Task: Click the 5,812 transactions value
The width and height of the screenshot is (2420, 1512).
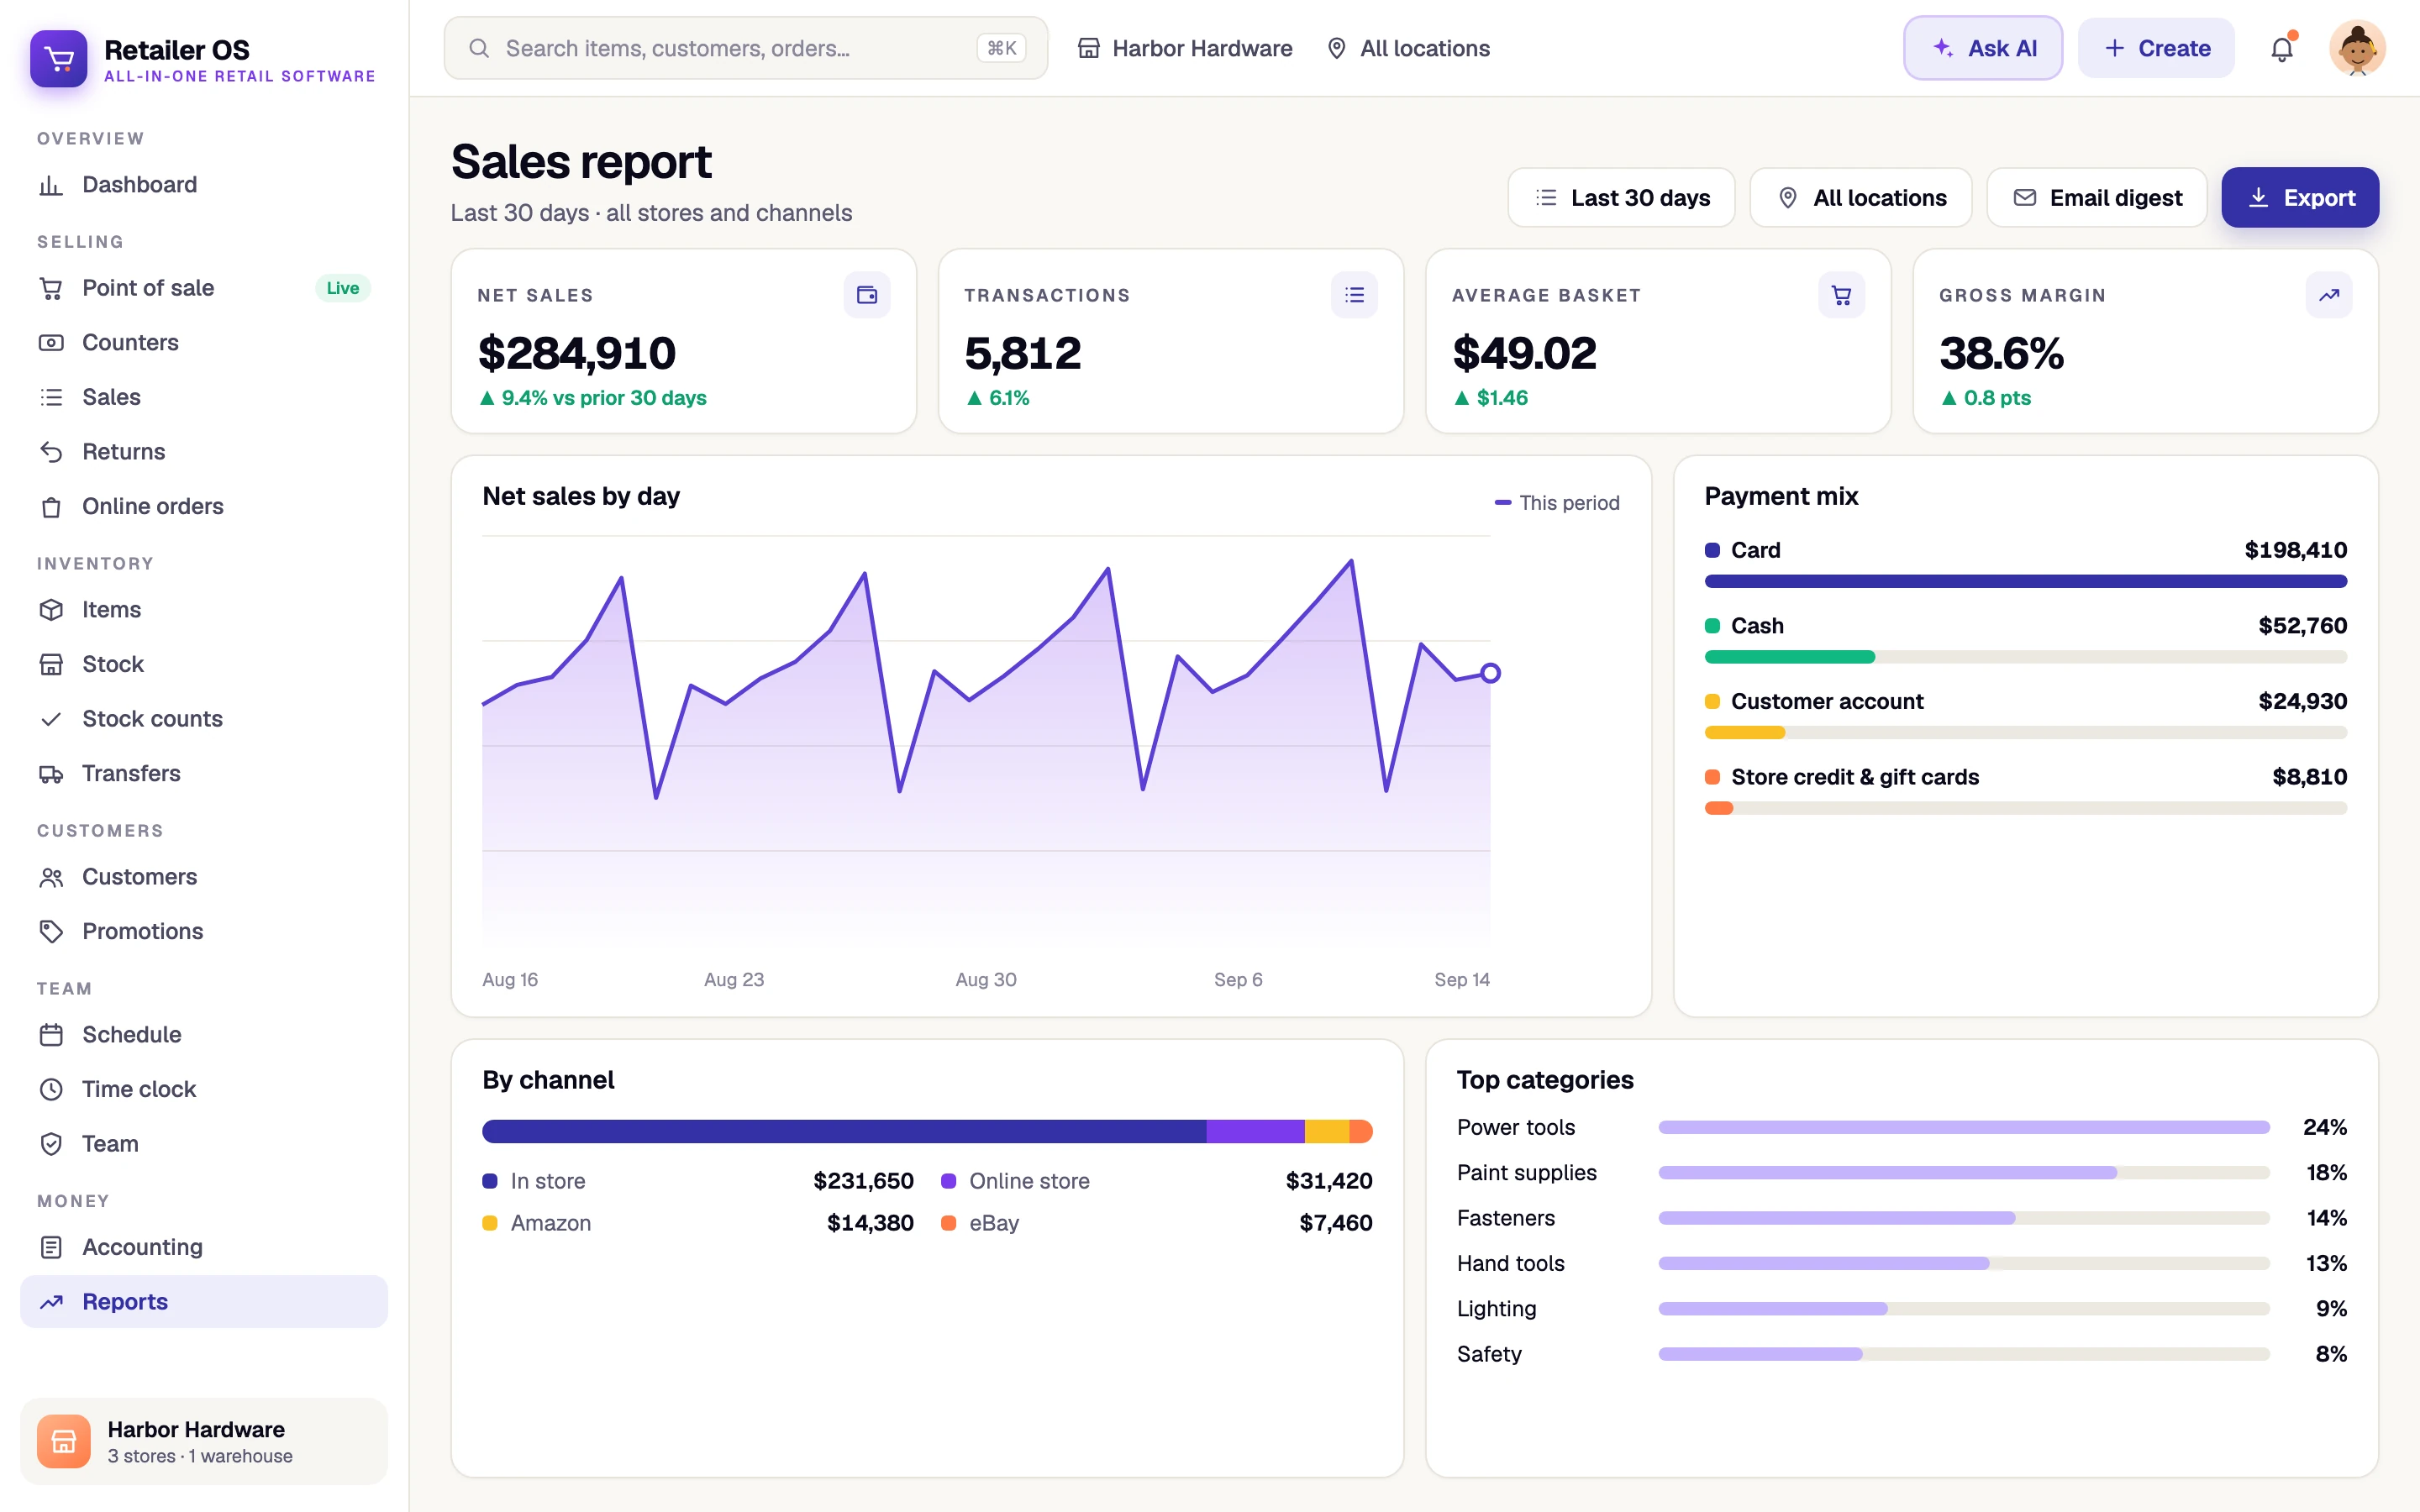Action: pos(1022,353)
